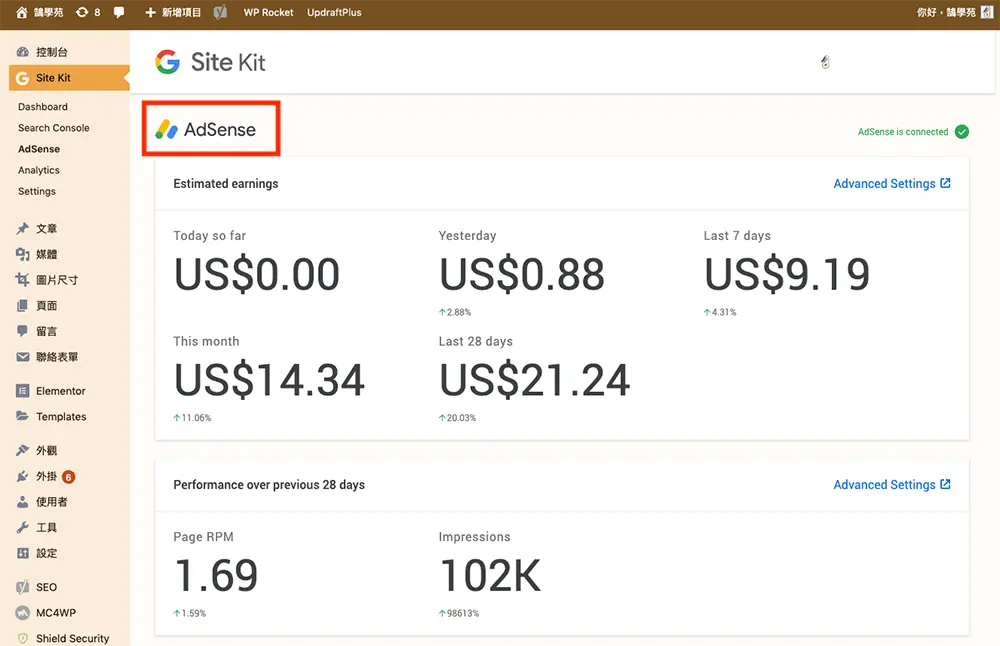Image resolution: width=1000 pixels, height=646 pixels.
Task: Go to Search Console submenu
Action: pos(54,128)
